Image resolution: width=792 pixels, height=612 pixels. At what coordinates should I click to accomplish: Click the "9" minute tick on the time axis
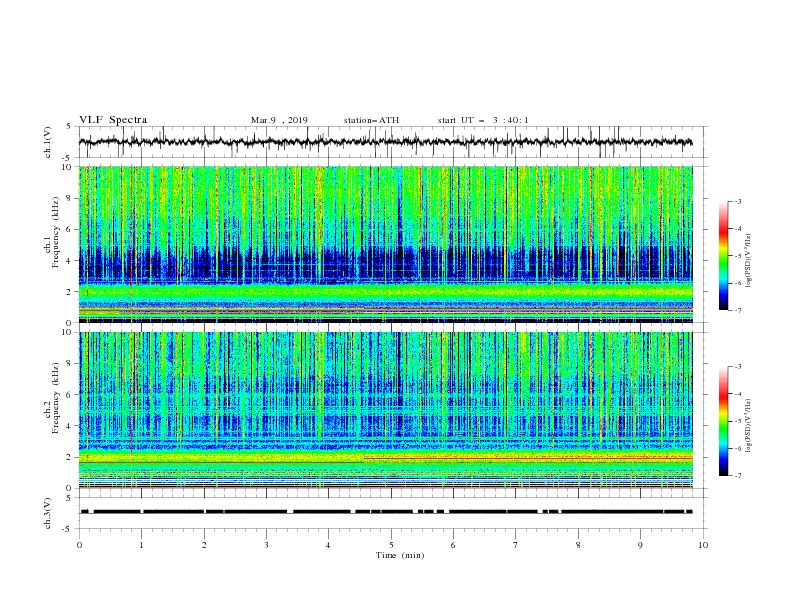point(640,545)
